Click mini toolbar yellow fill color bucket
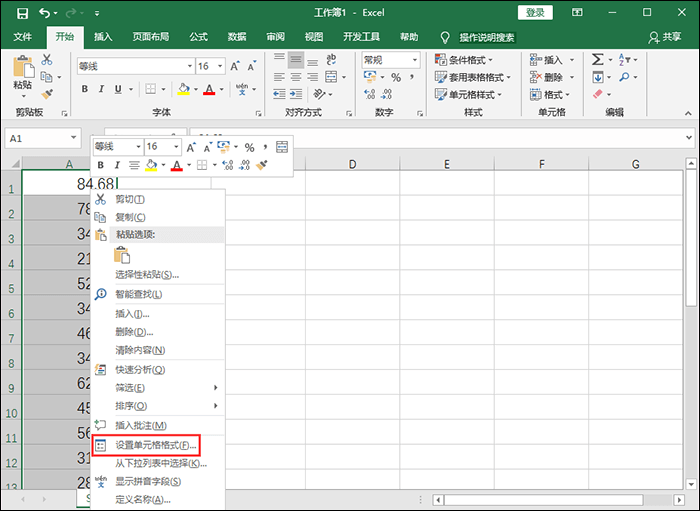700x511 pixels. (x=151, y=165)
